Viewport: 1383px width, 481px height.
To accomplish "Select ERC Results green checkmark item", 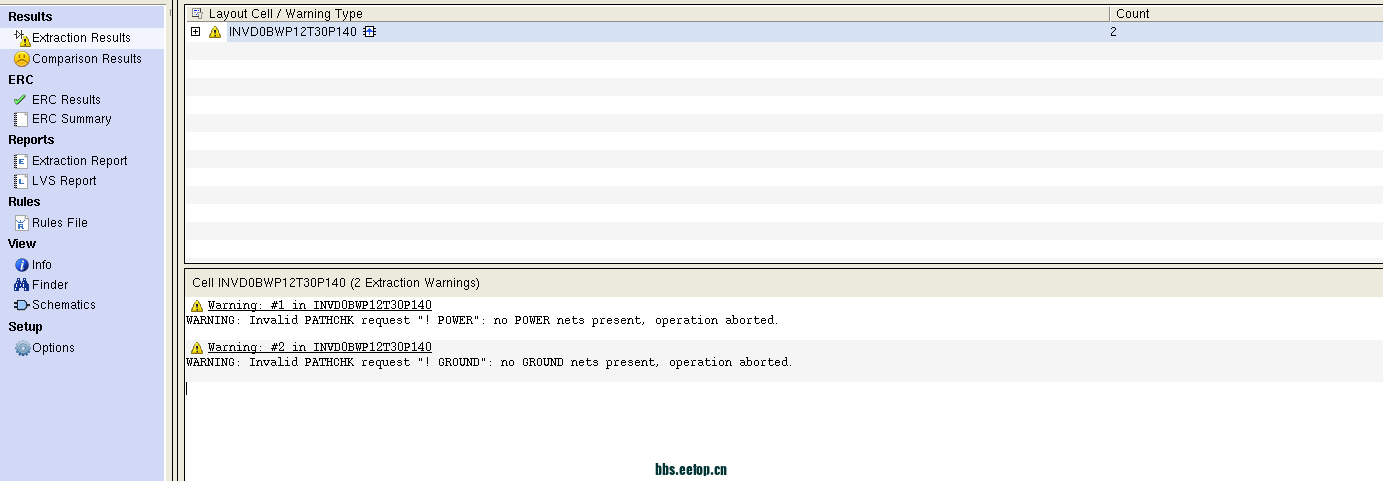I will coord(66,100).
